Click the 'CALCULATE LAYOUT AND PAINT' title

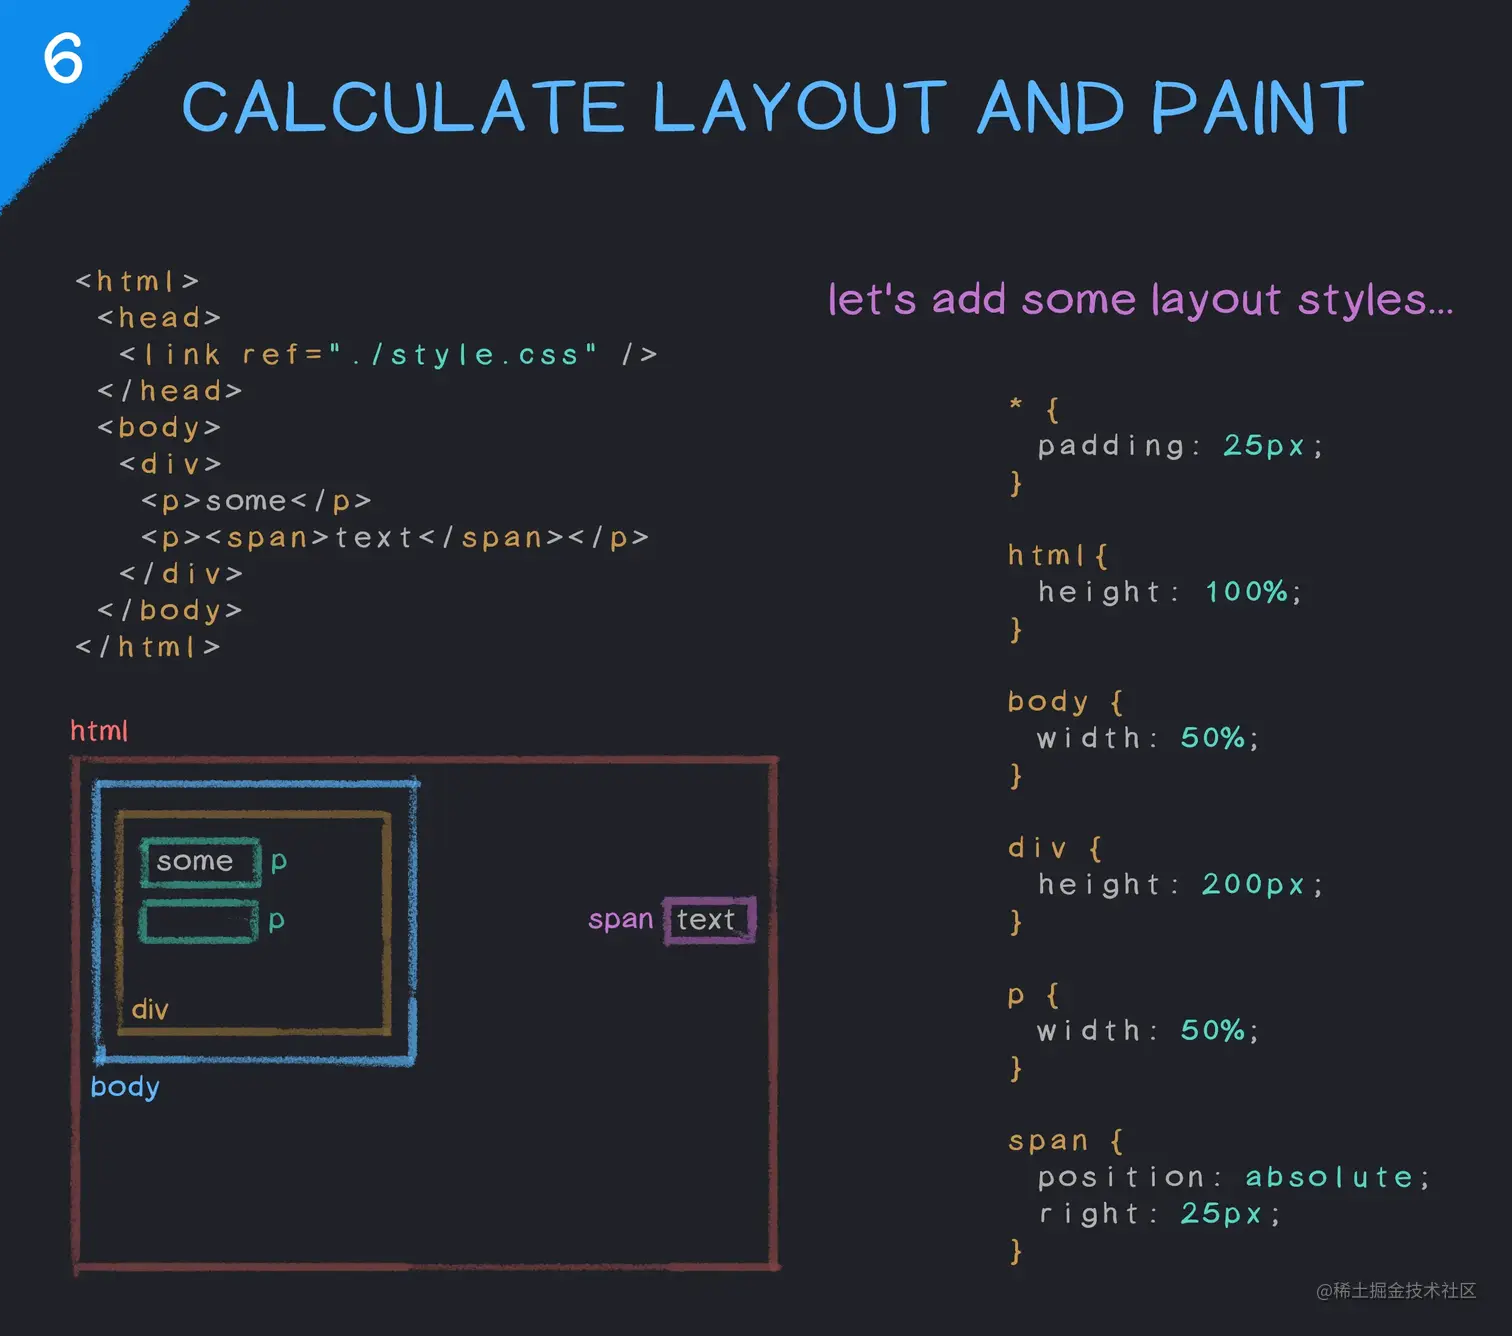tap(773, 107)
